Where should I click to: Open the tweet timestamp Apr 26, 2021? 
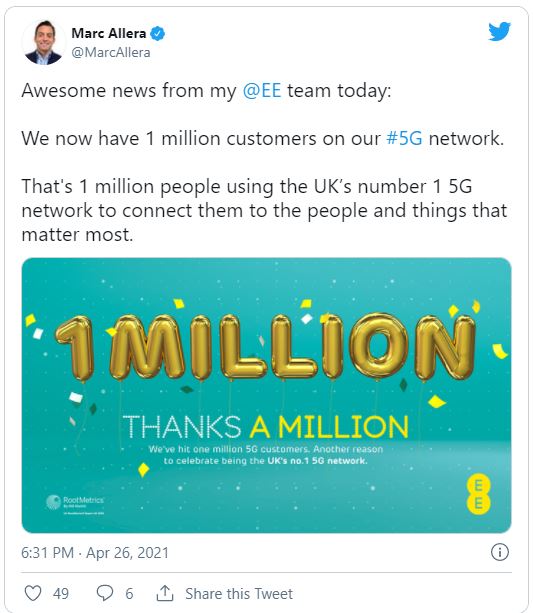tap(95, 553)
